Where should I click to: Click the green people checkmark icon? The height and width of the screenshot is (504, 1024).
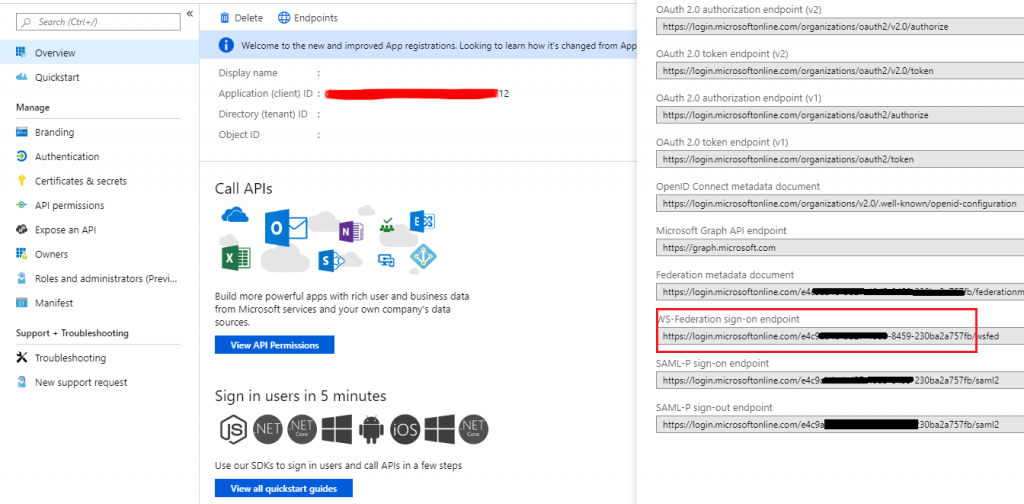(x=387, y=225)
